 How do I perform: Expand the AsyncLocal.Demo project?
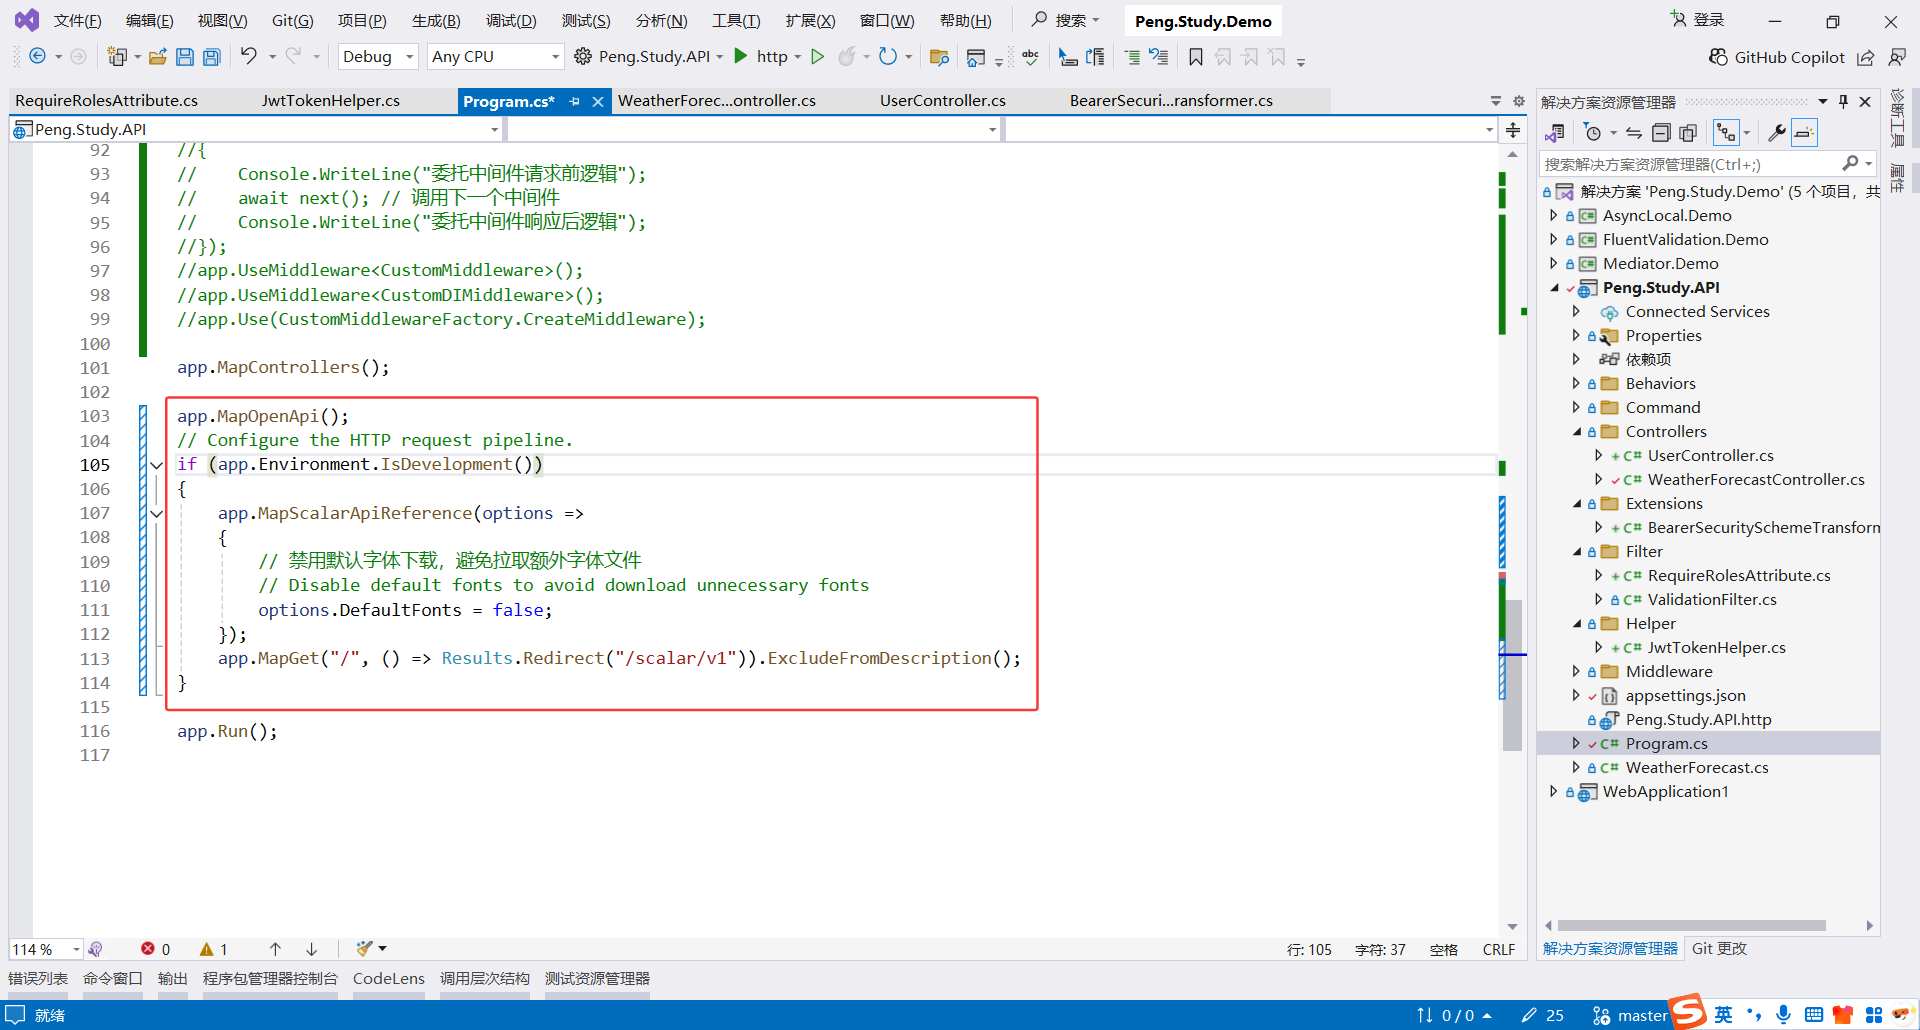tap(1553, 215)
